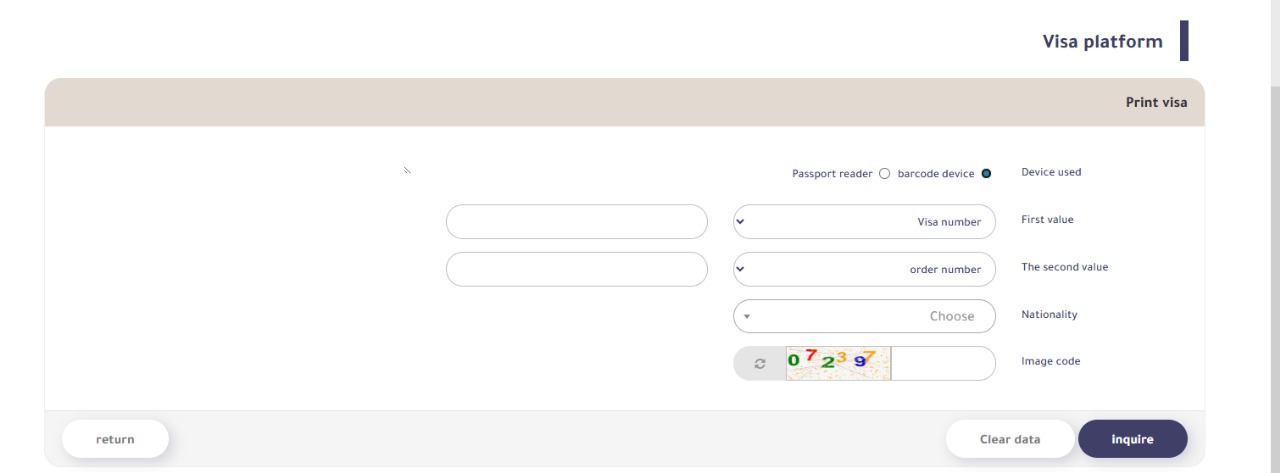
Task: Click the Nationality field label
Action: [1049, 314]
